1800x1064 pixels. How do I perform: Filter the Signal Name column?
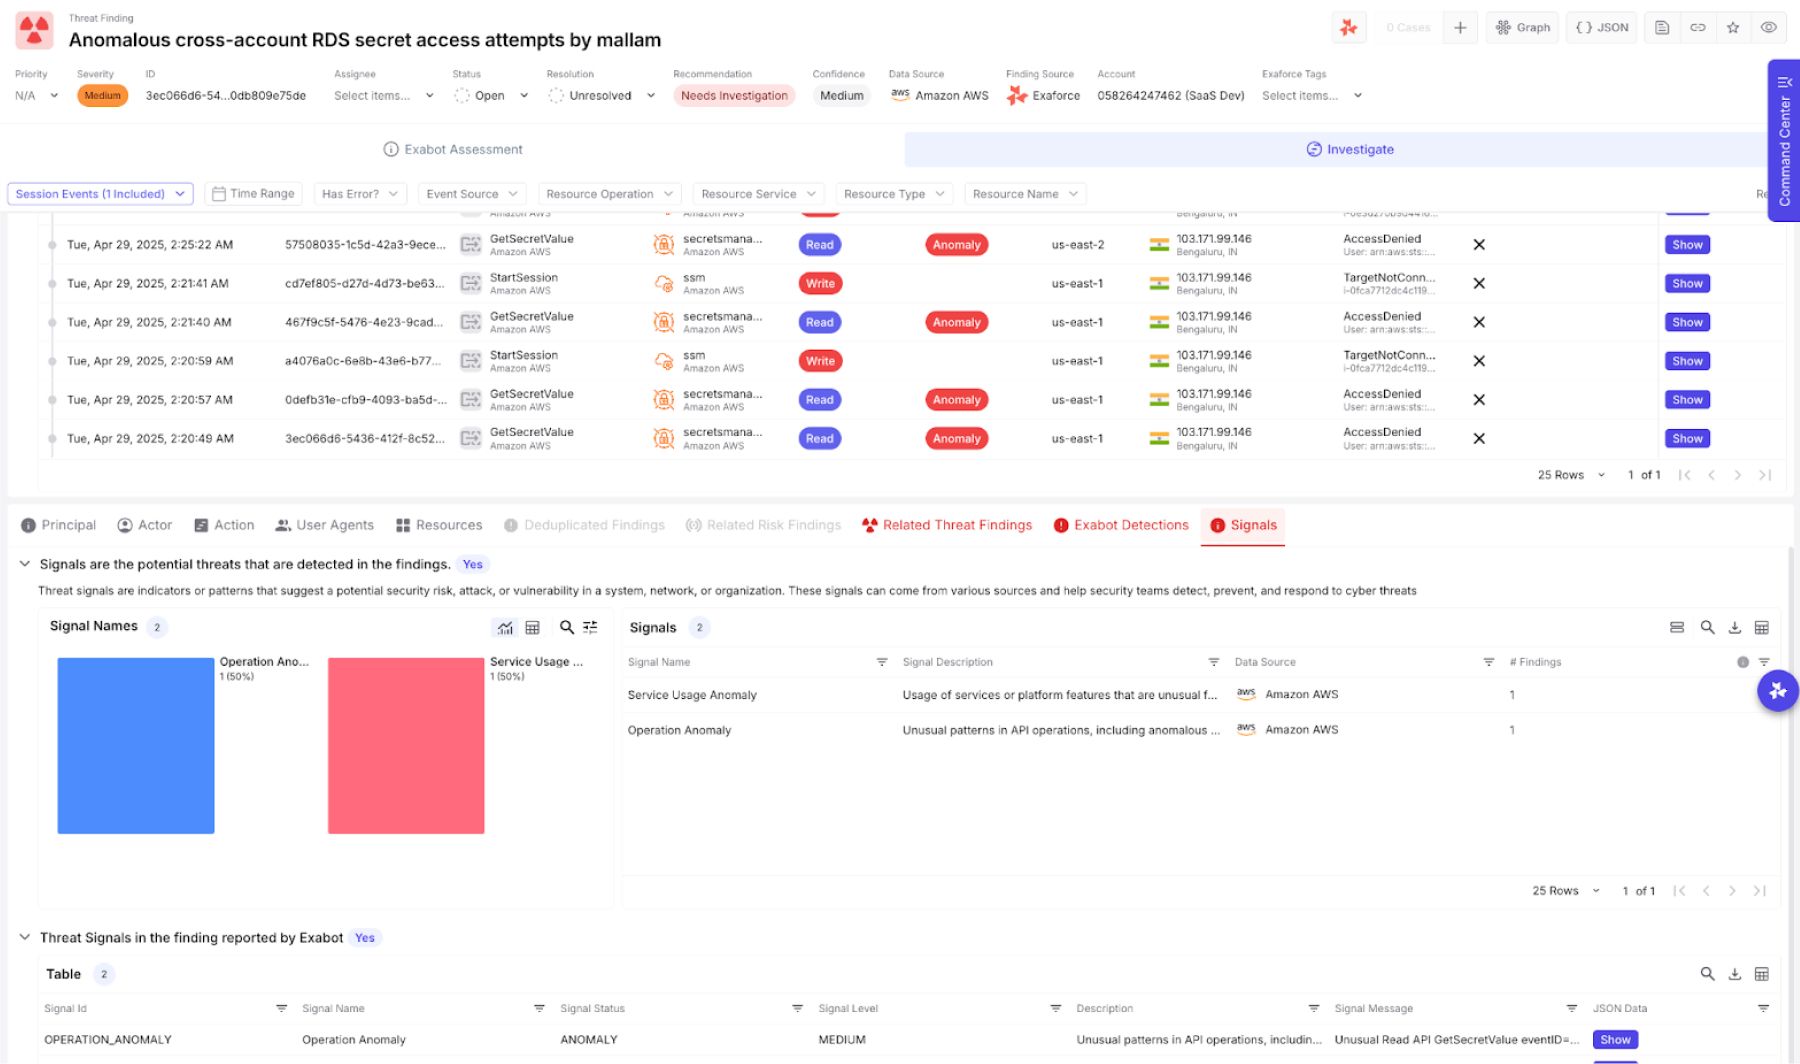(x=882, y=662)
